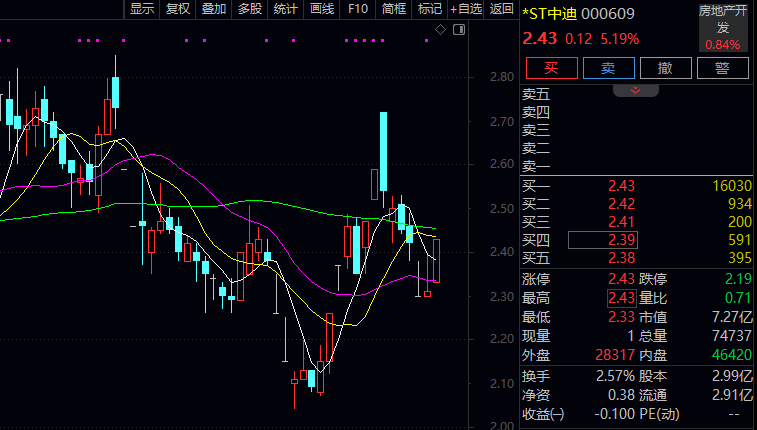Click the diamond icon above the chart
757x430 pixels.
[440, 30]
